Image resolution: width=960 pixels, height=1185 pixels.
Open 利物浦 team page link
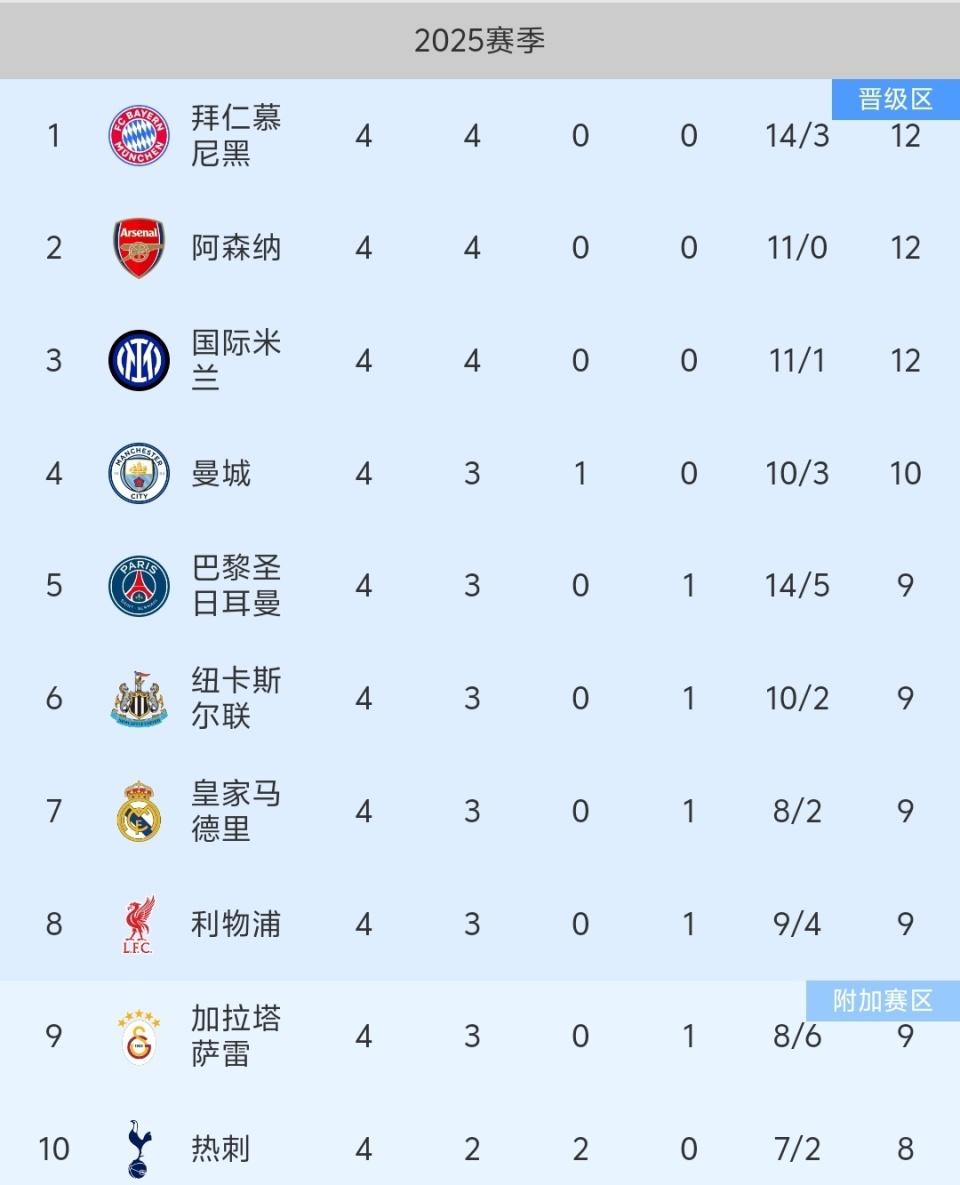236,924
